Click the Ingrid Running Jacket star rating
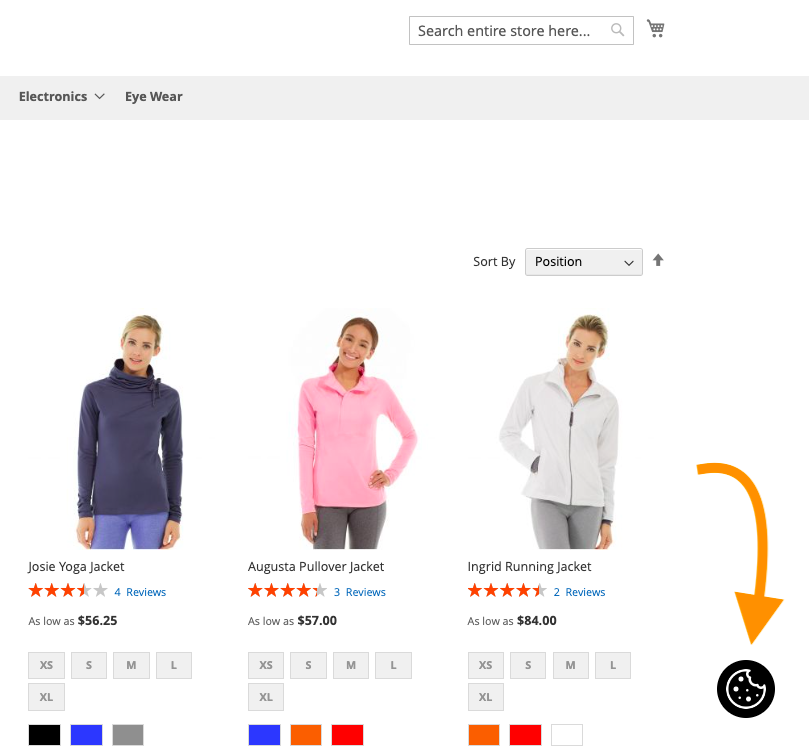Image resolution: width=809 pixels, height=756 pixels. 507,590
